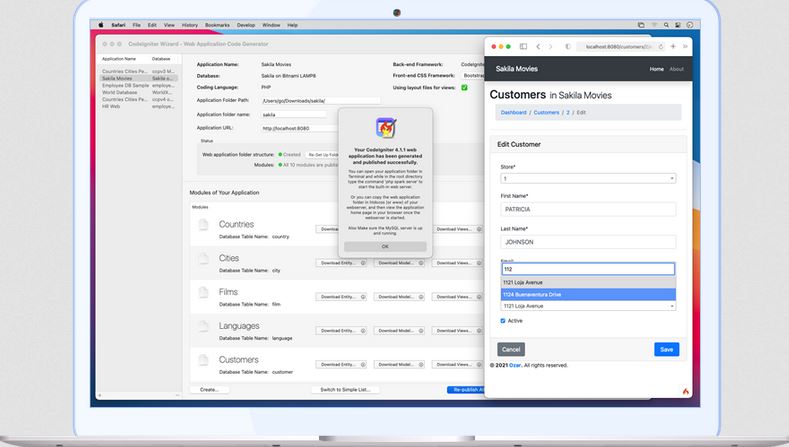Open a new tab with plus icon
Screen dimensions: 789x447
pyautogui.click(x=673, y=46)
